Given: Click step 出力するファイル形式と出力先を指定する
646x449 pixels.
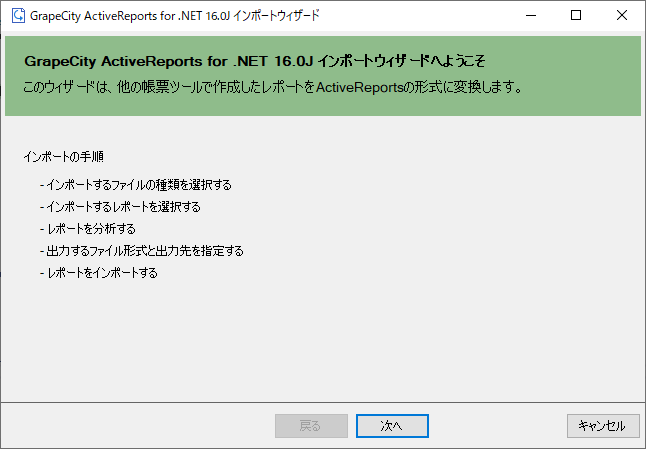Looking at the screenshot, I should tap(142, 250).
